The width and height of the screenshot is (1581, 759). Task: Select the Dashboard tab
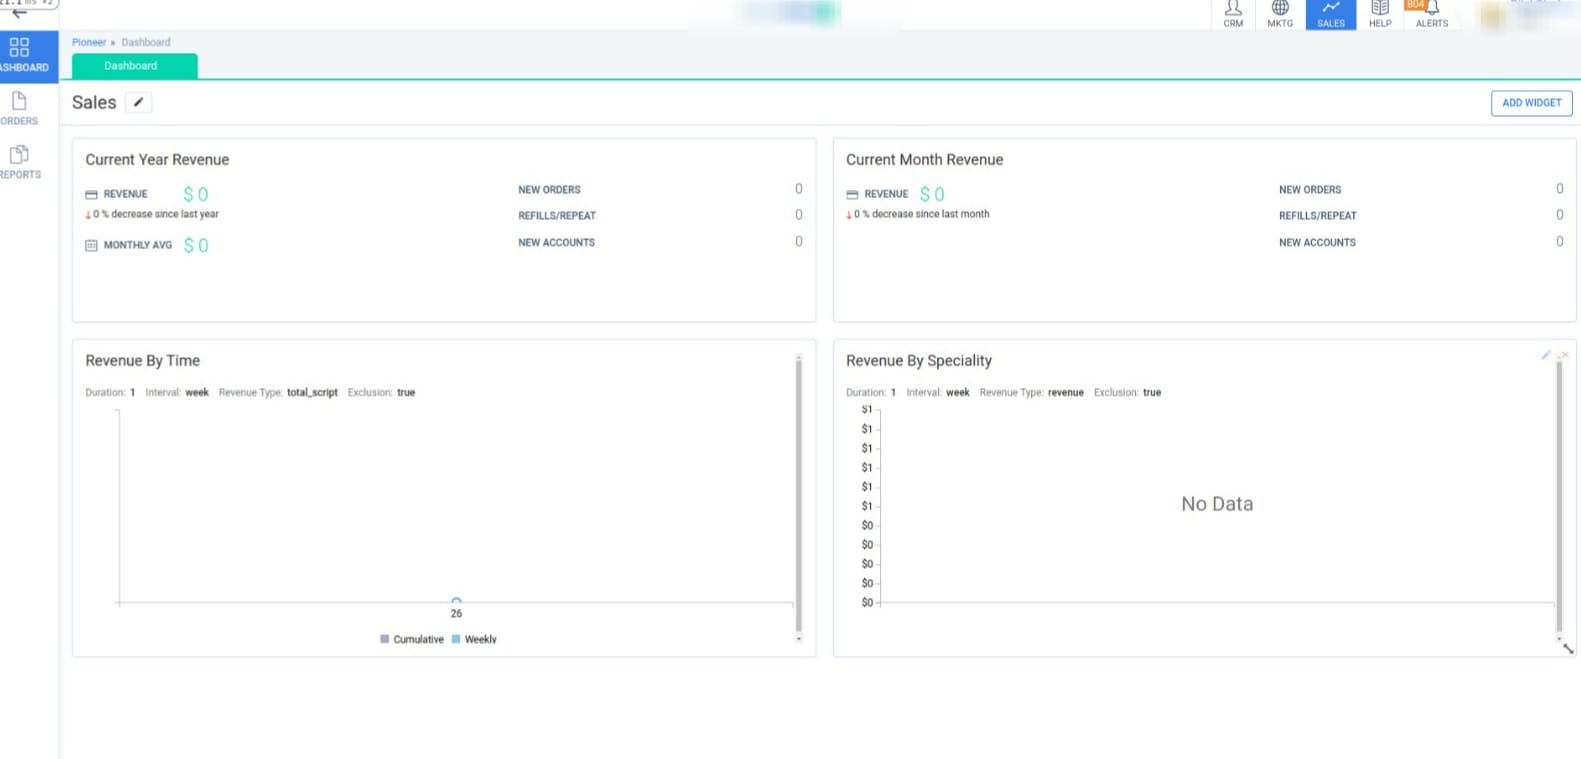(135, 66)
